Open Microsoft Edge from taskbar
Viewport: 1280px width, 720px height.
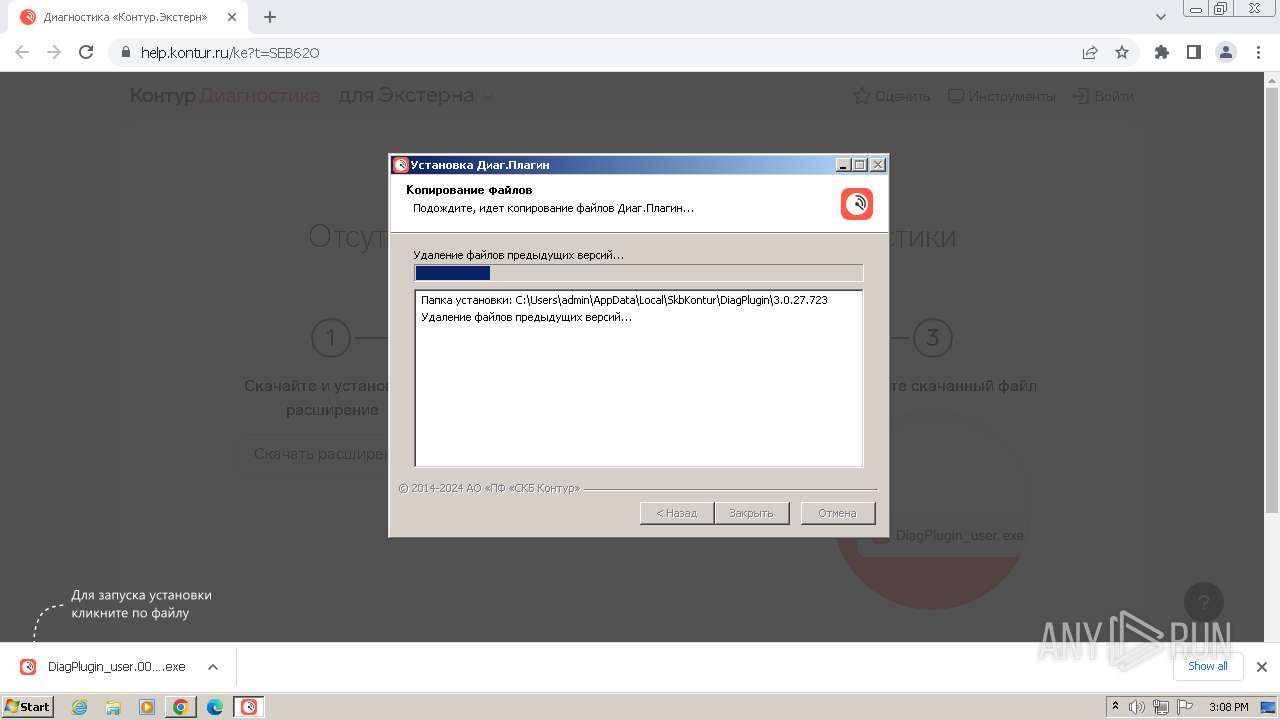click(x=215, y=707)
